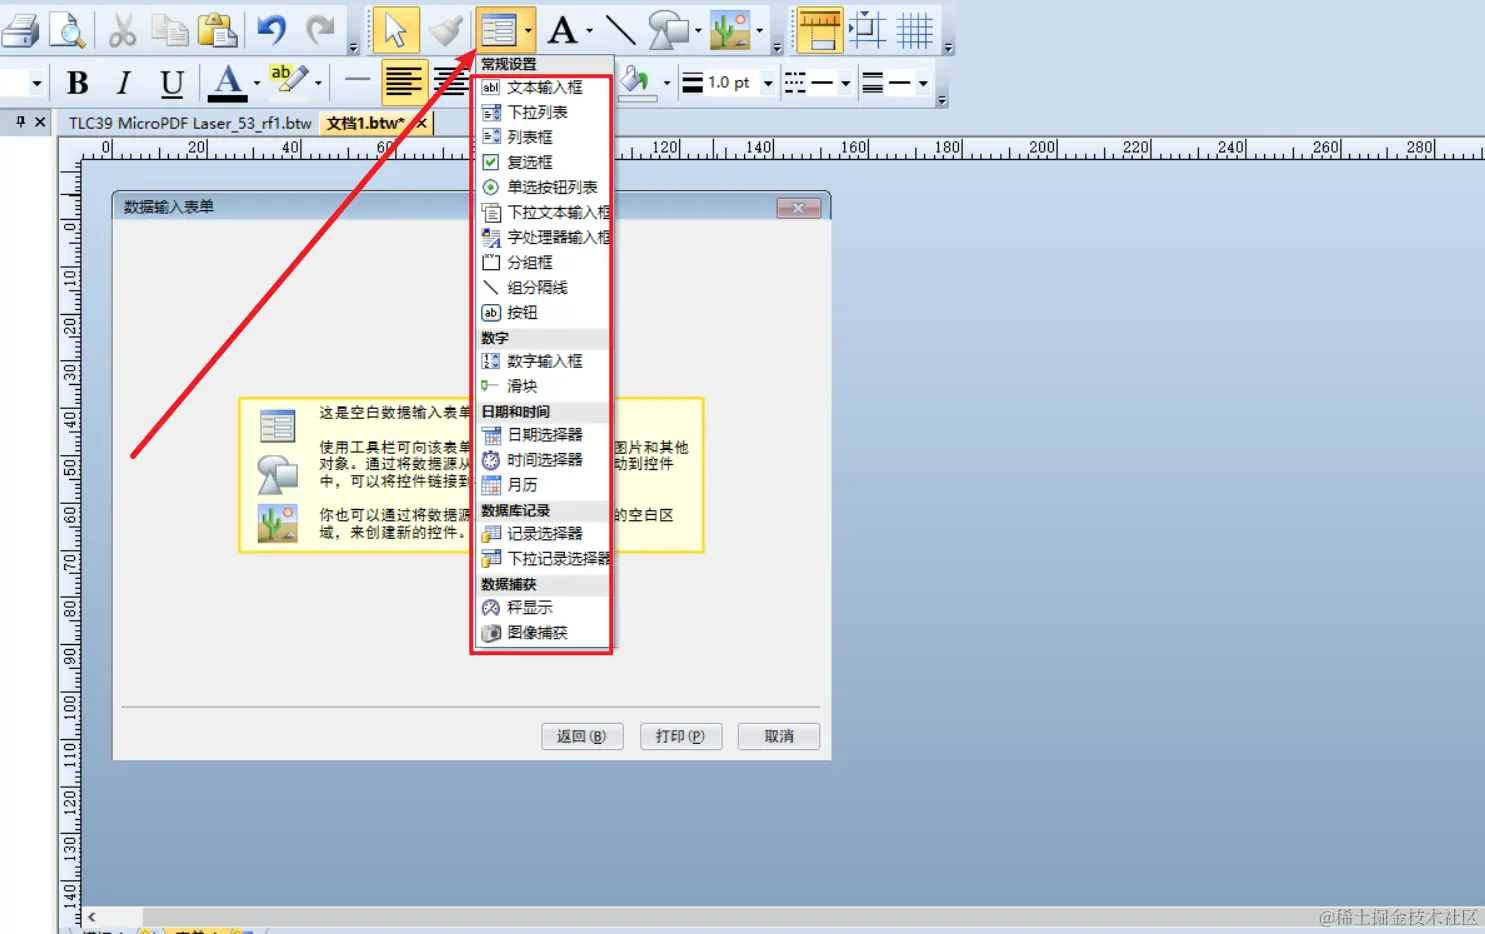Expand the Shape tool dropdown arrow
This screenshot has height=934, width=1485.
coord(697,30)
